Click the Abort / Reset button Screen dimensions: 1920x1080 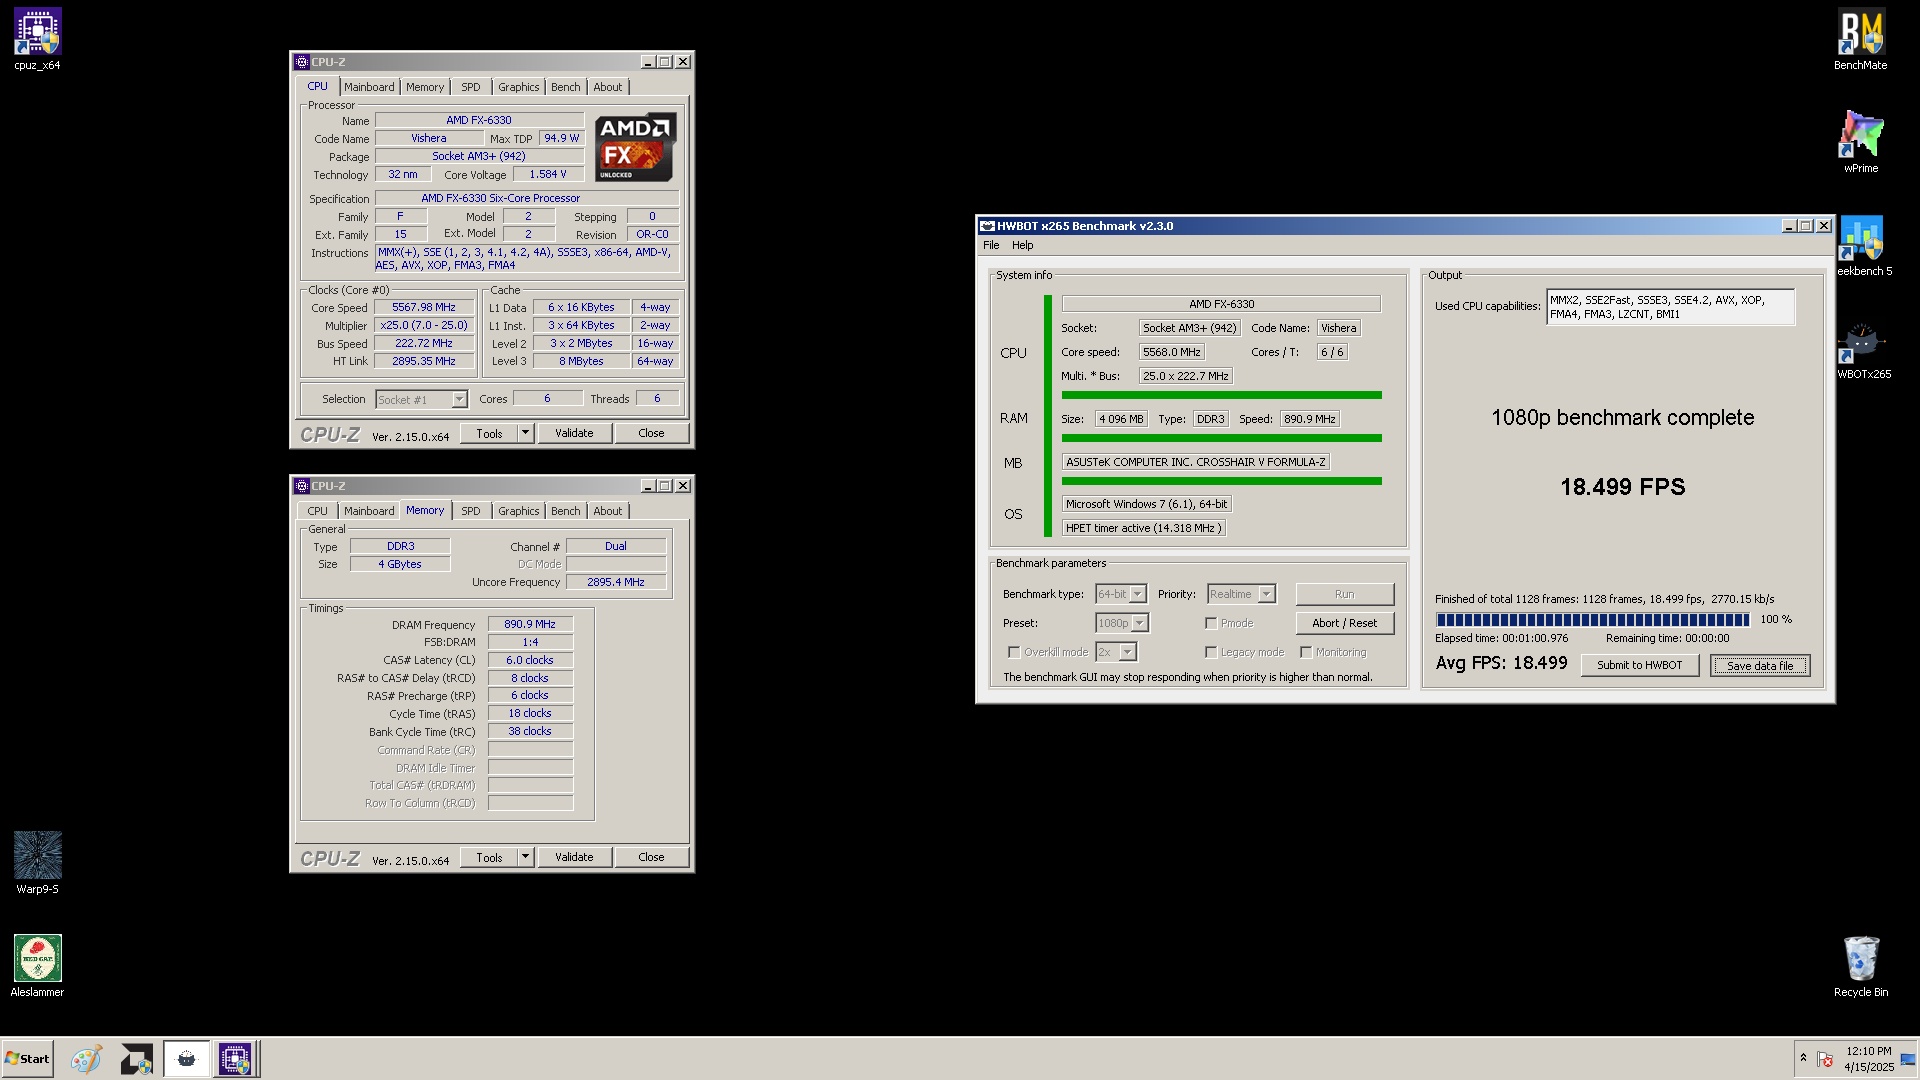1344,623
